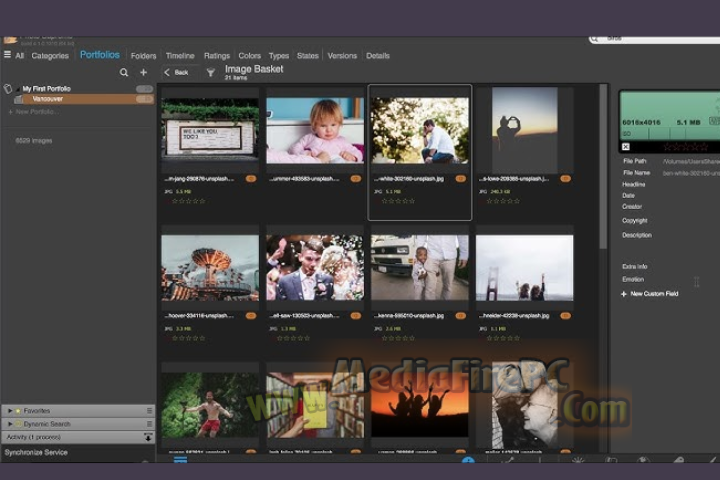Switch to the Categories tab
This screenshot has width=720, height=480.
(50, 56)
